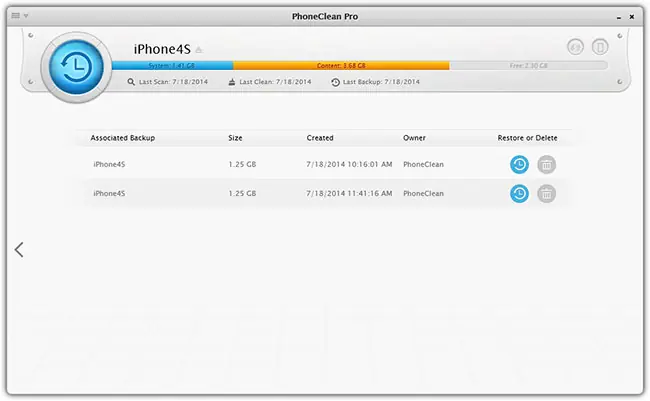650x401 pixels.
Task: Click the Size column header
Action: 235,138
